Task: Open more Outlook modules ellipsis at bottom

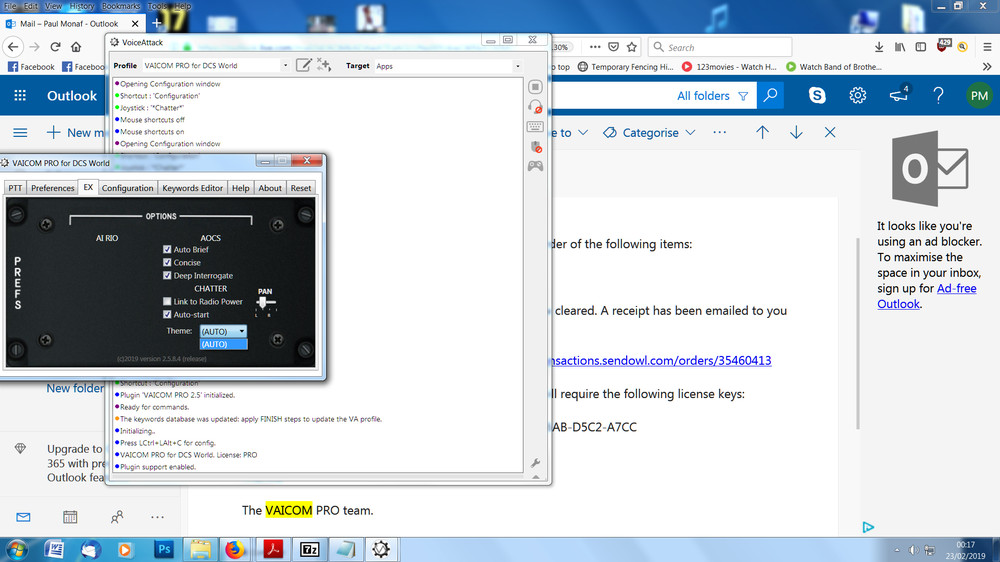Action: click(x=158, y=517)
